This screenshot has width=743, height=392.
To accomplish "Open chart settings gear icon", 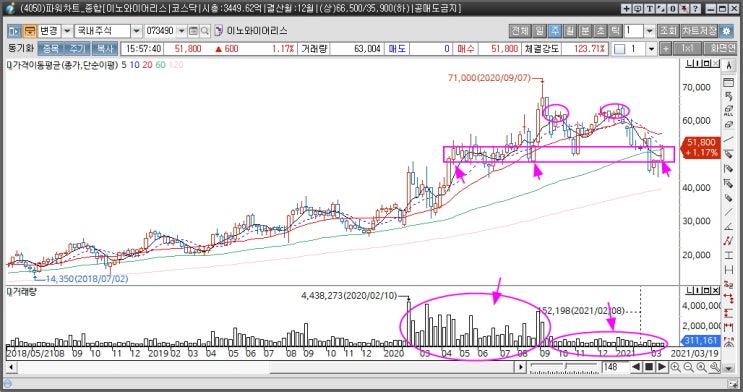I will [726, 31].
